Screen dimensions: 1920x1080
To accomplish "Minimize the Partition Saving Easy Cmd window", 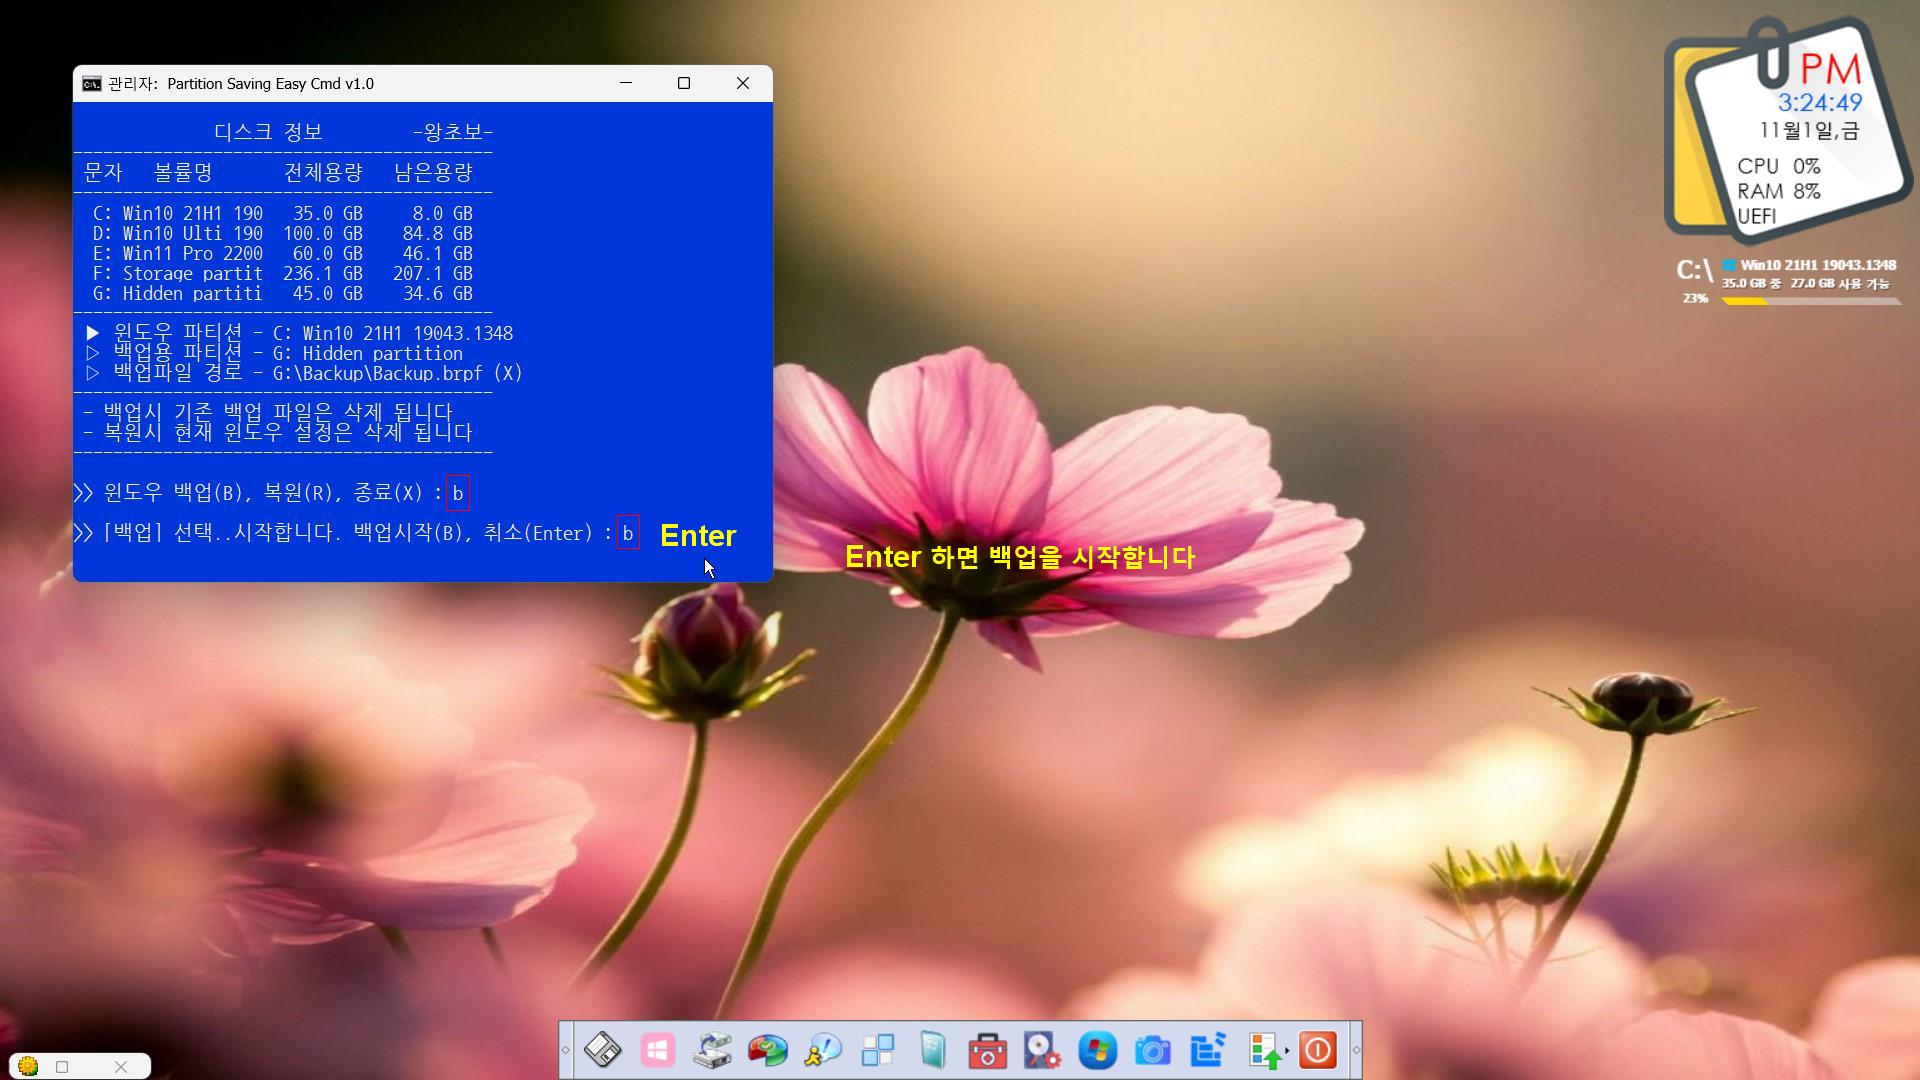I will coord(626,83).
